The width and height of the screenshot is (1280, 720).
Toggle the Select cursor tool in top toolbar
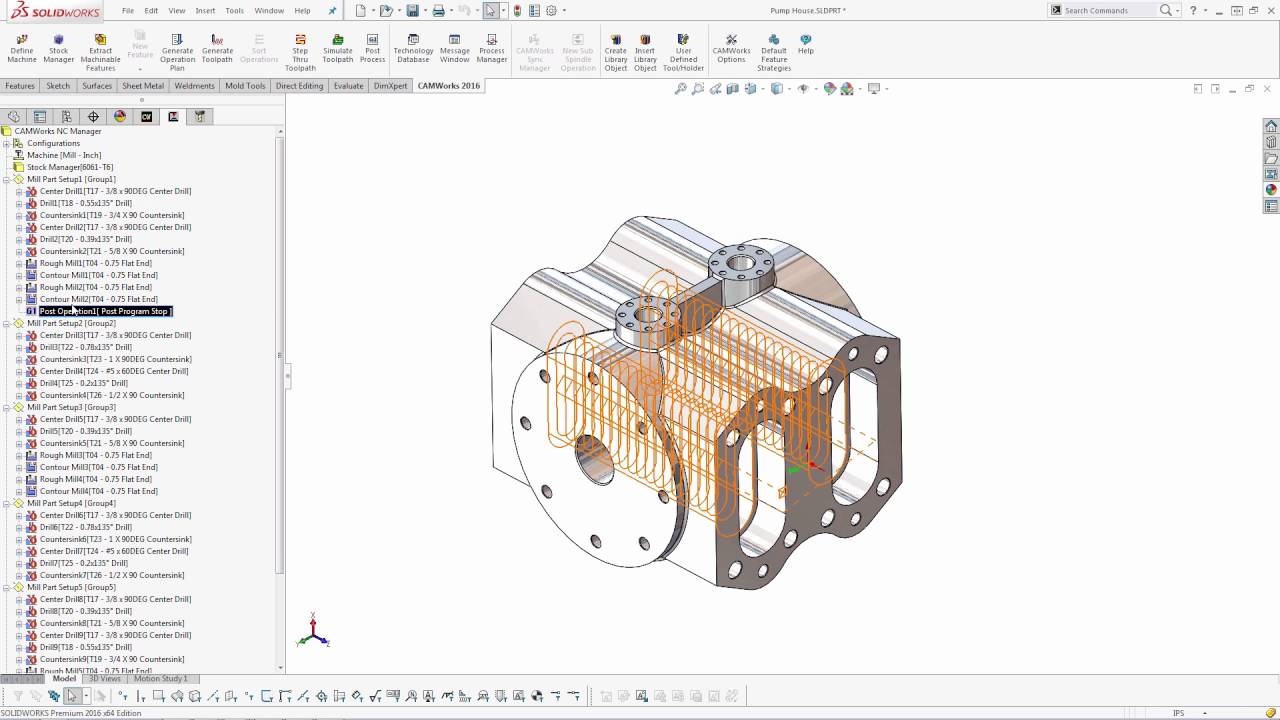tap(490, 10)
